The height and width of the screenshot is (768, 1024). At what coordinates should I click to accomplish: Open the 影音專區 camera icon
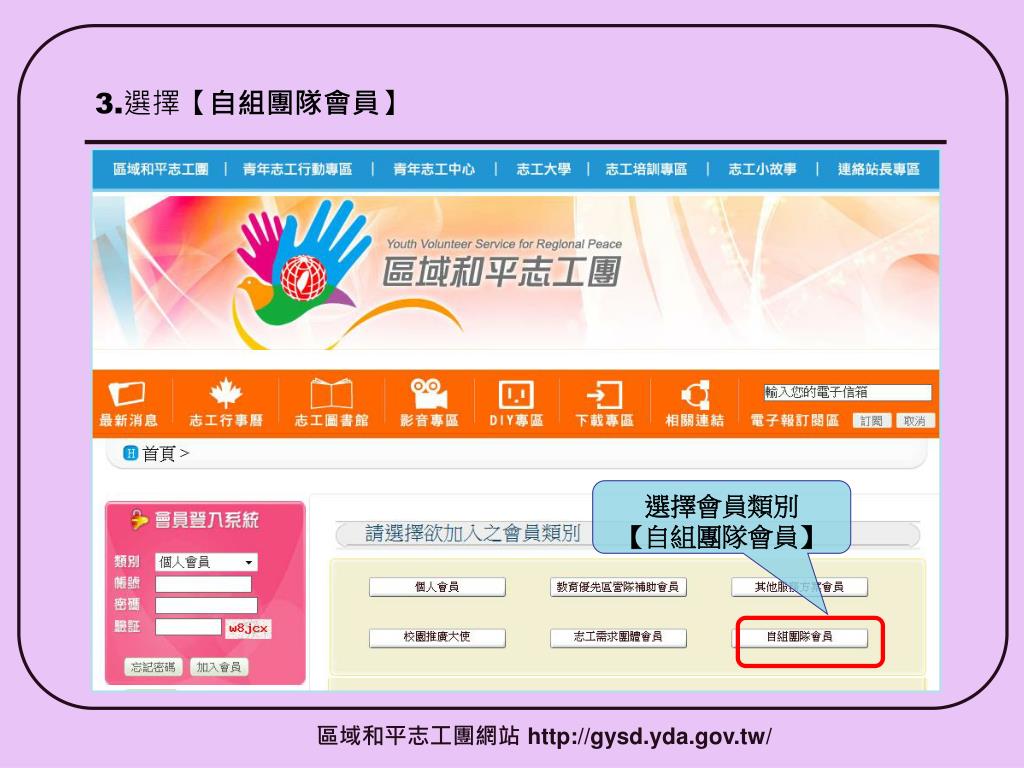tap(428, 393)
